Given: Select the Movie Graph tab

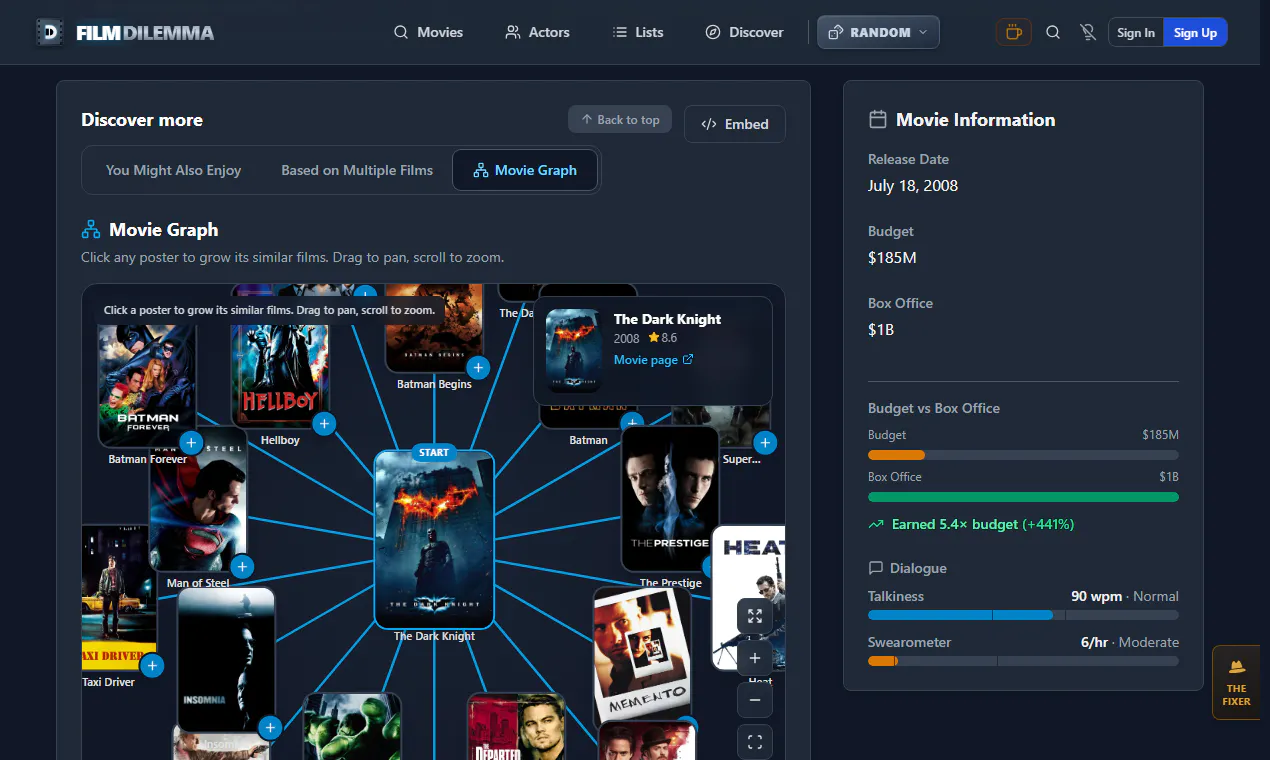Looking at the screenshot, I should (x=525, y=170).
